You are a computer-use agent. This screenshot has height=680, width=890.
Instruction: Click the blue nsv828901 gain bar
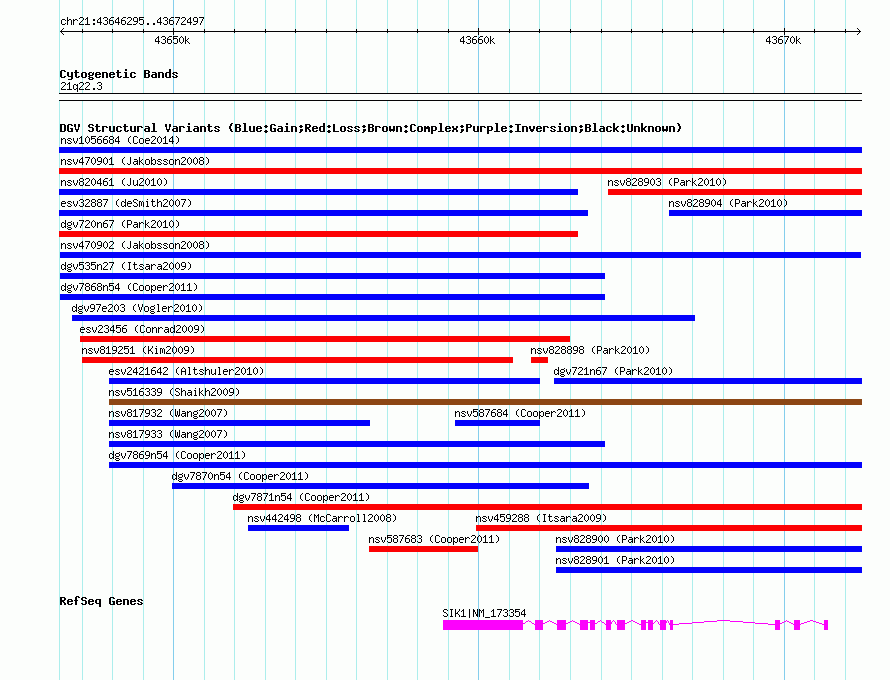tap(709, 570)
